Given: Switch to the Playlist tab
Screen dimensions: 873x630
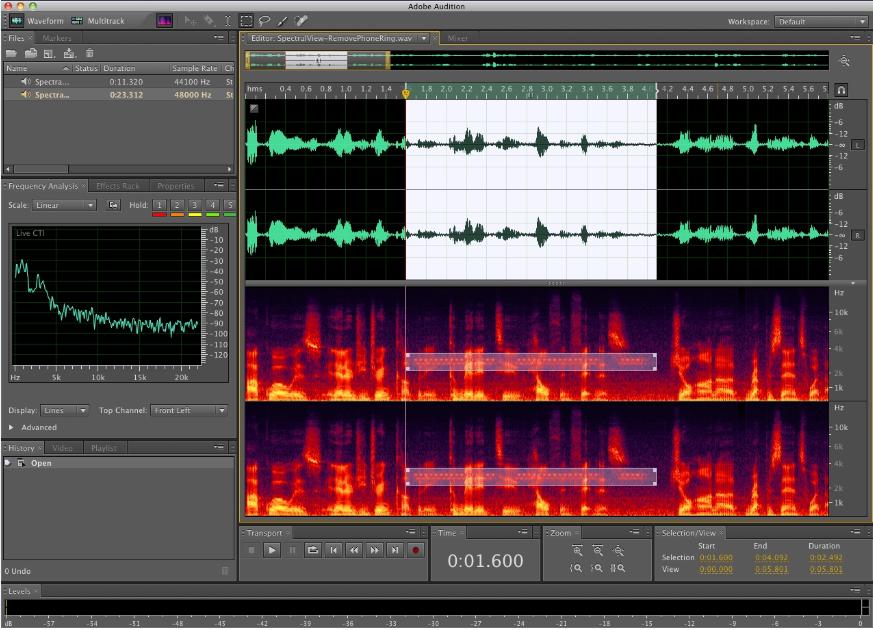Looking at the screenshot, I should tap(104, 448).
